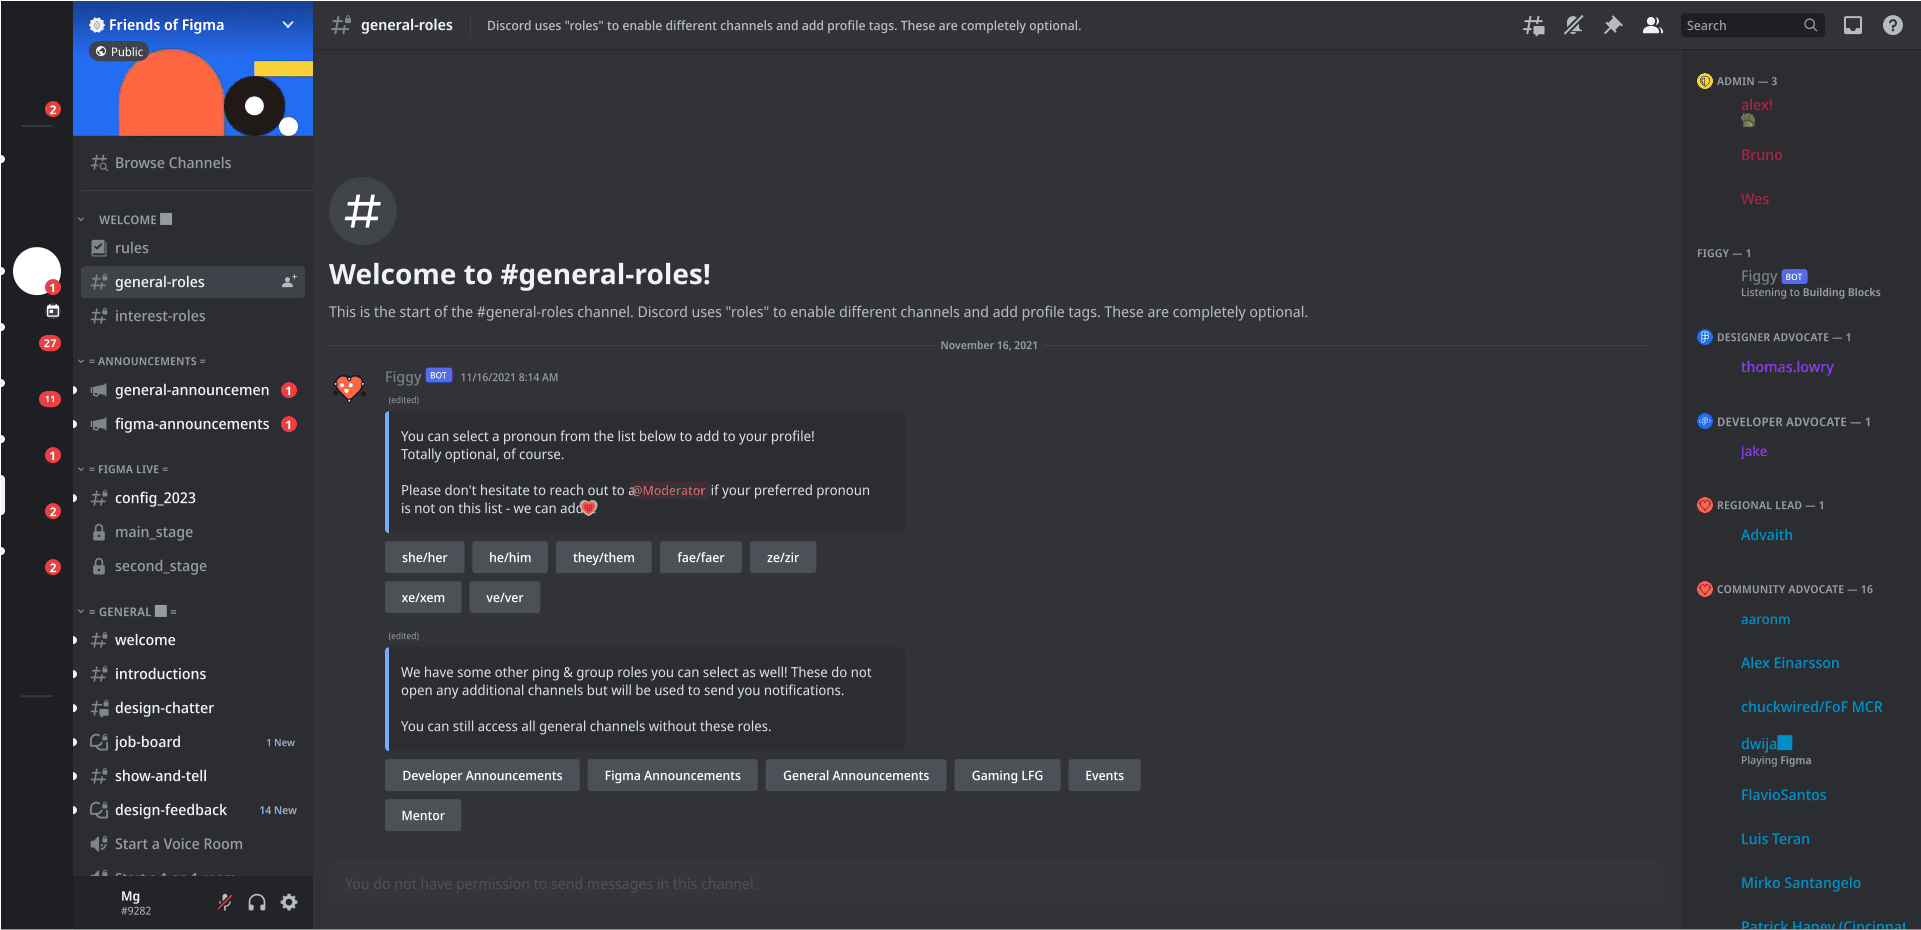Select the ze/zir pronoun role
Viewport: 1921px width, 930px height.
[x=783, y=557]
